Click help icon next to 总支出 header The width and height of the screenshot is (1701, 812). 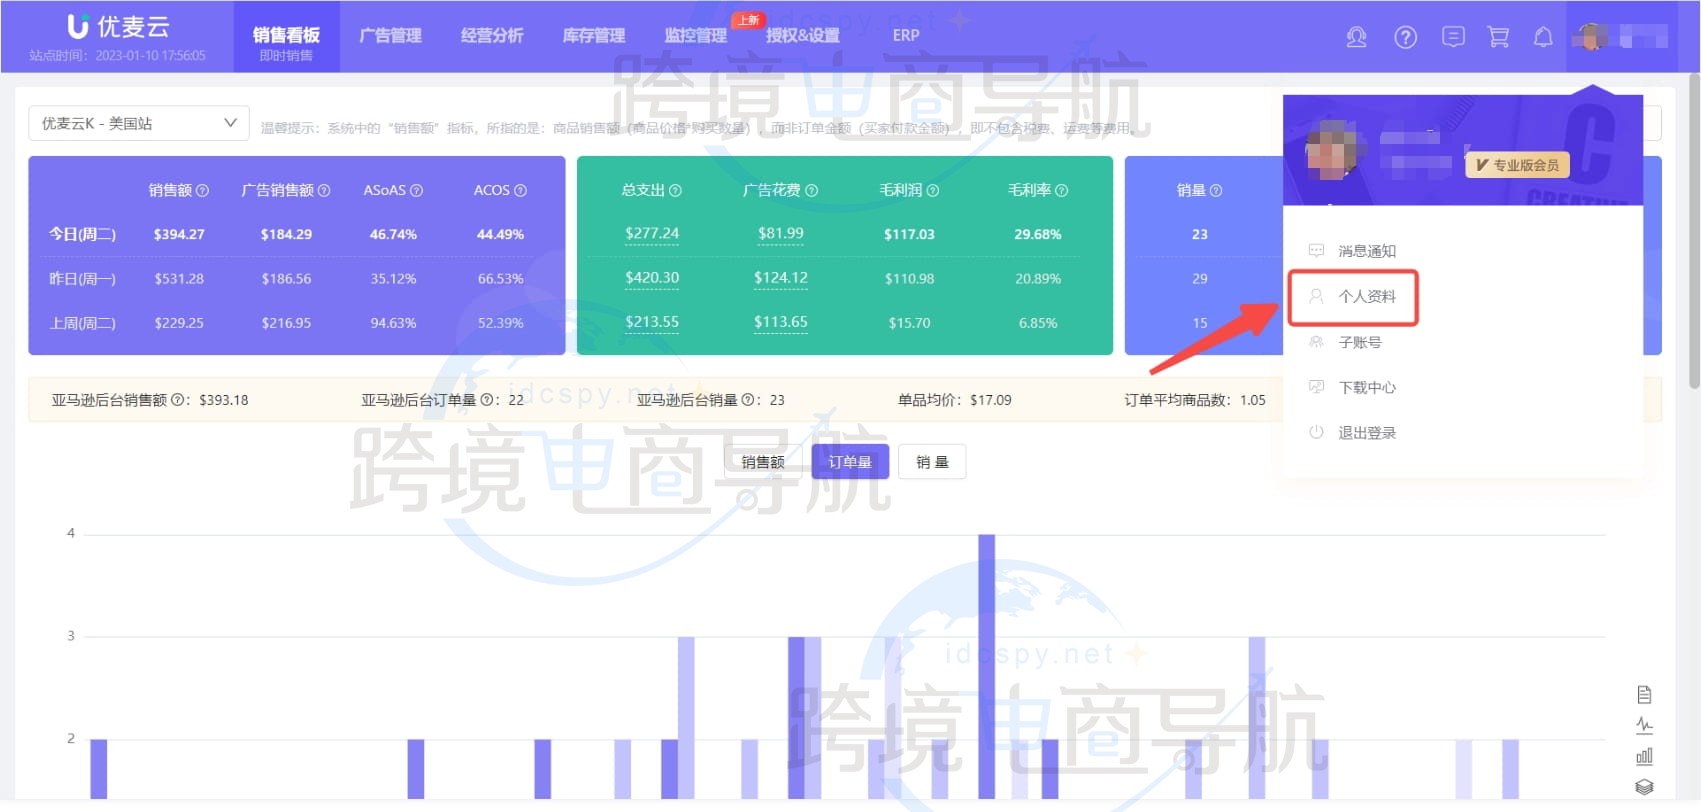pyautogui.click(x=675, y=190)
